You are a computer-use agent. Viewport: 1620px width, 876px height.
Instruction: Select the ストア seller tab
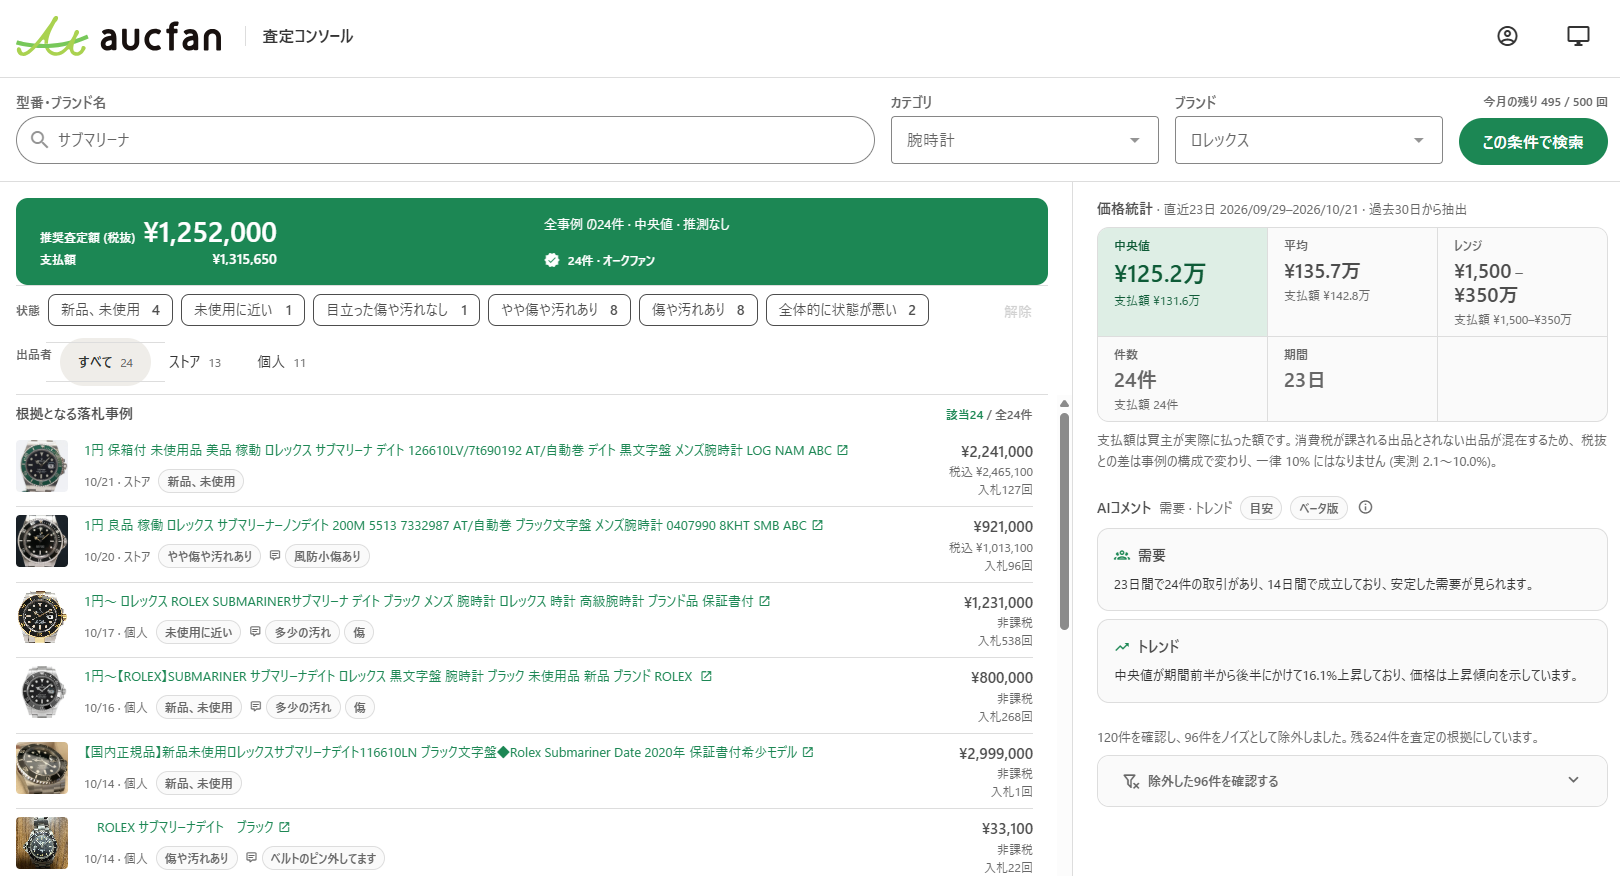tap(194, 362)
